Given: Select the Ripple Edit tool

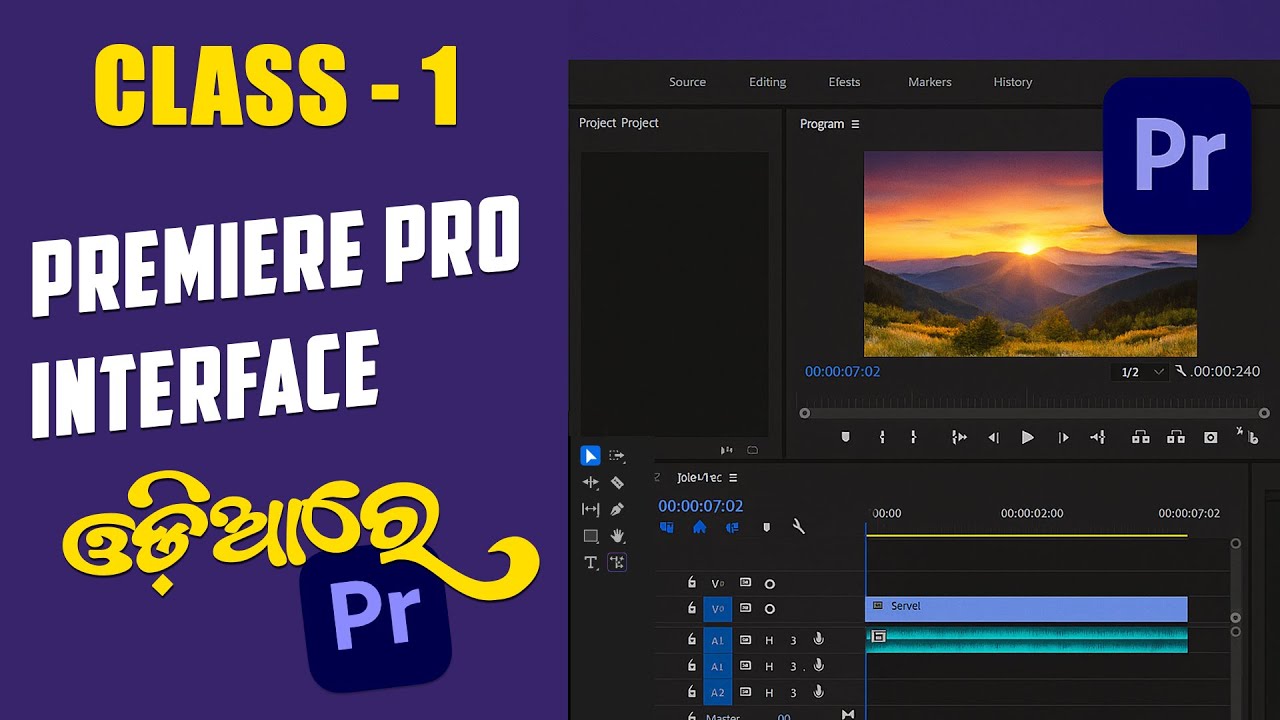Looking at the screenshot, I should (x=591, y=482).
